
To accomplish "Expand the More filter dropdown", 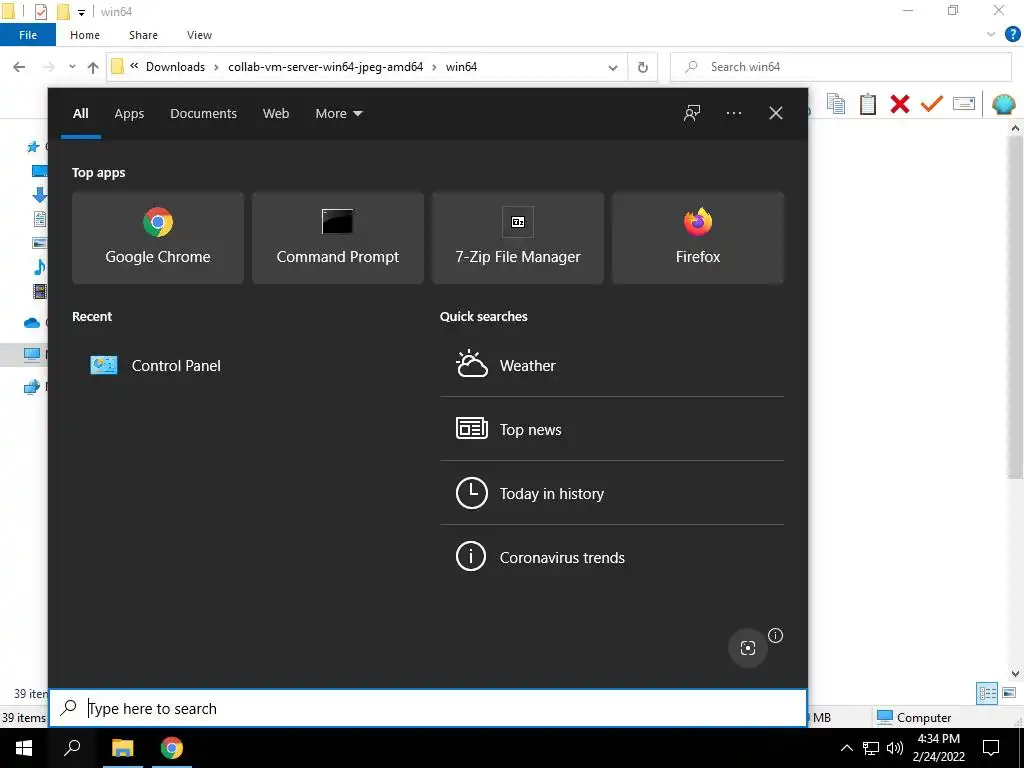I will click(x=338, y=114).
